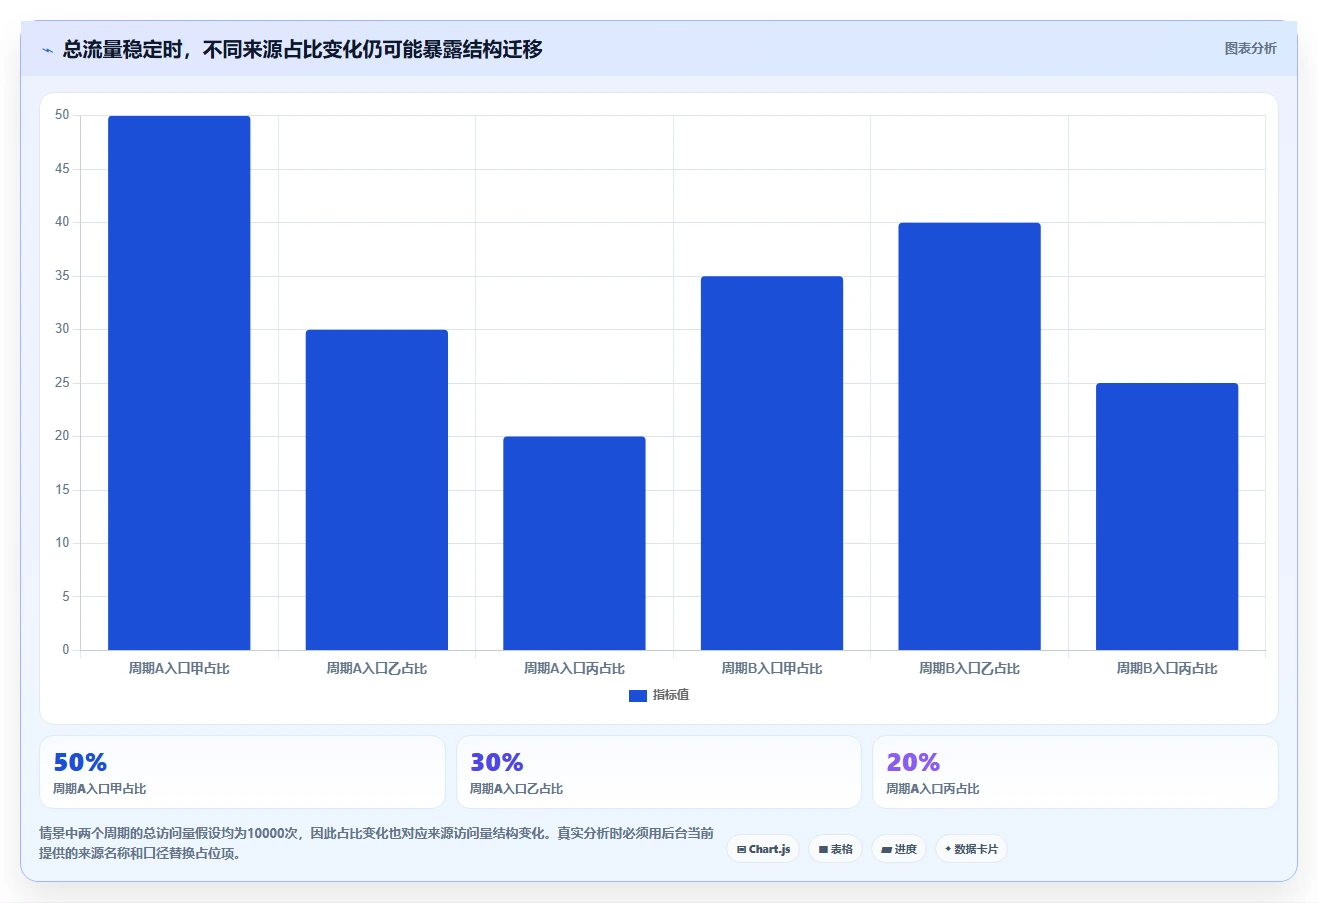Image resolution: width=1318 pixels, height=903 pixels.
Task: Click the 周期A入口乙占比 bar in the chart
Action: tap(377, 490)
